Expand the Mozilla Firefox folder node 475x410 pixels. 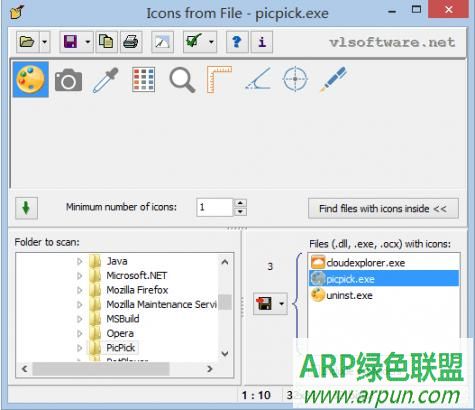[80, 290]
